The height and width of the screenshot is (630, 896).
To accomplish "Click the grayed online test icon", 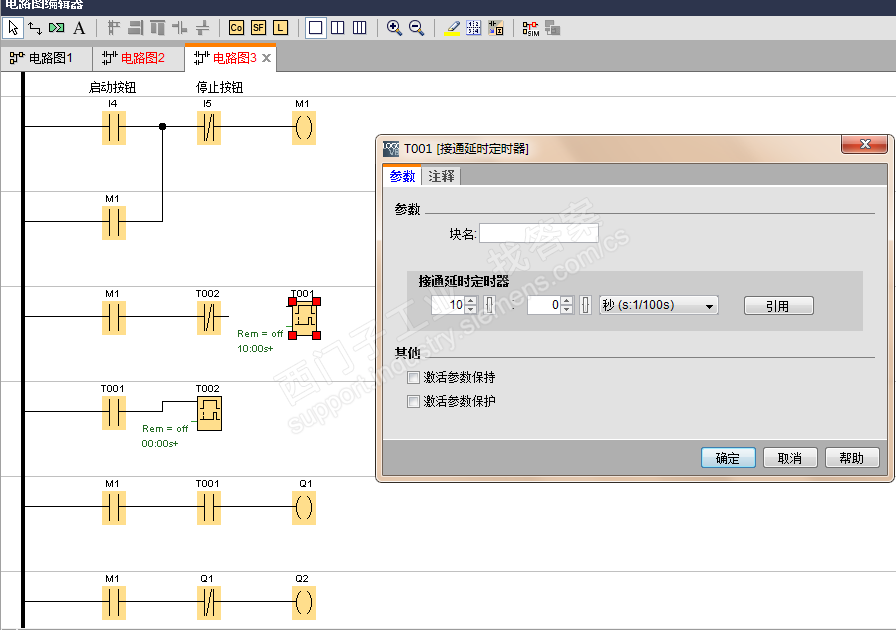I will click(x=553, y=27).
